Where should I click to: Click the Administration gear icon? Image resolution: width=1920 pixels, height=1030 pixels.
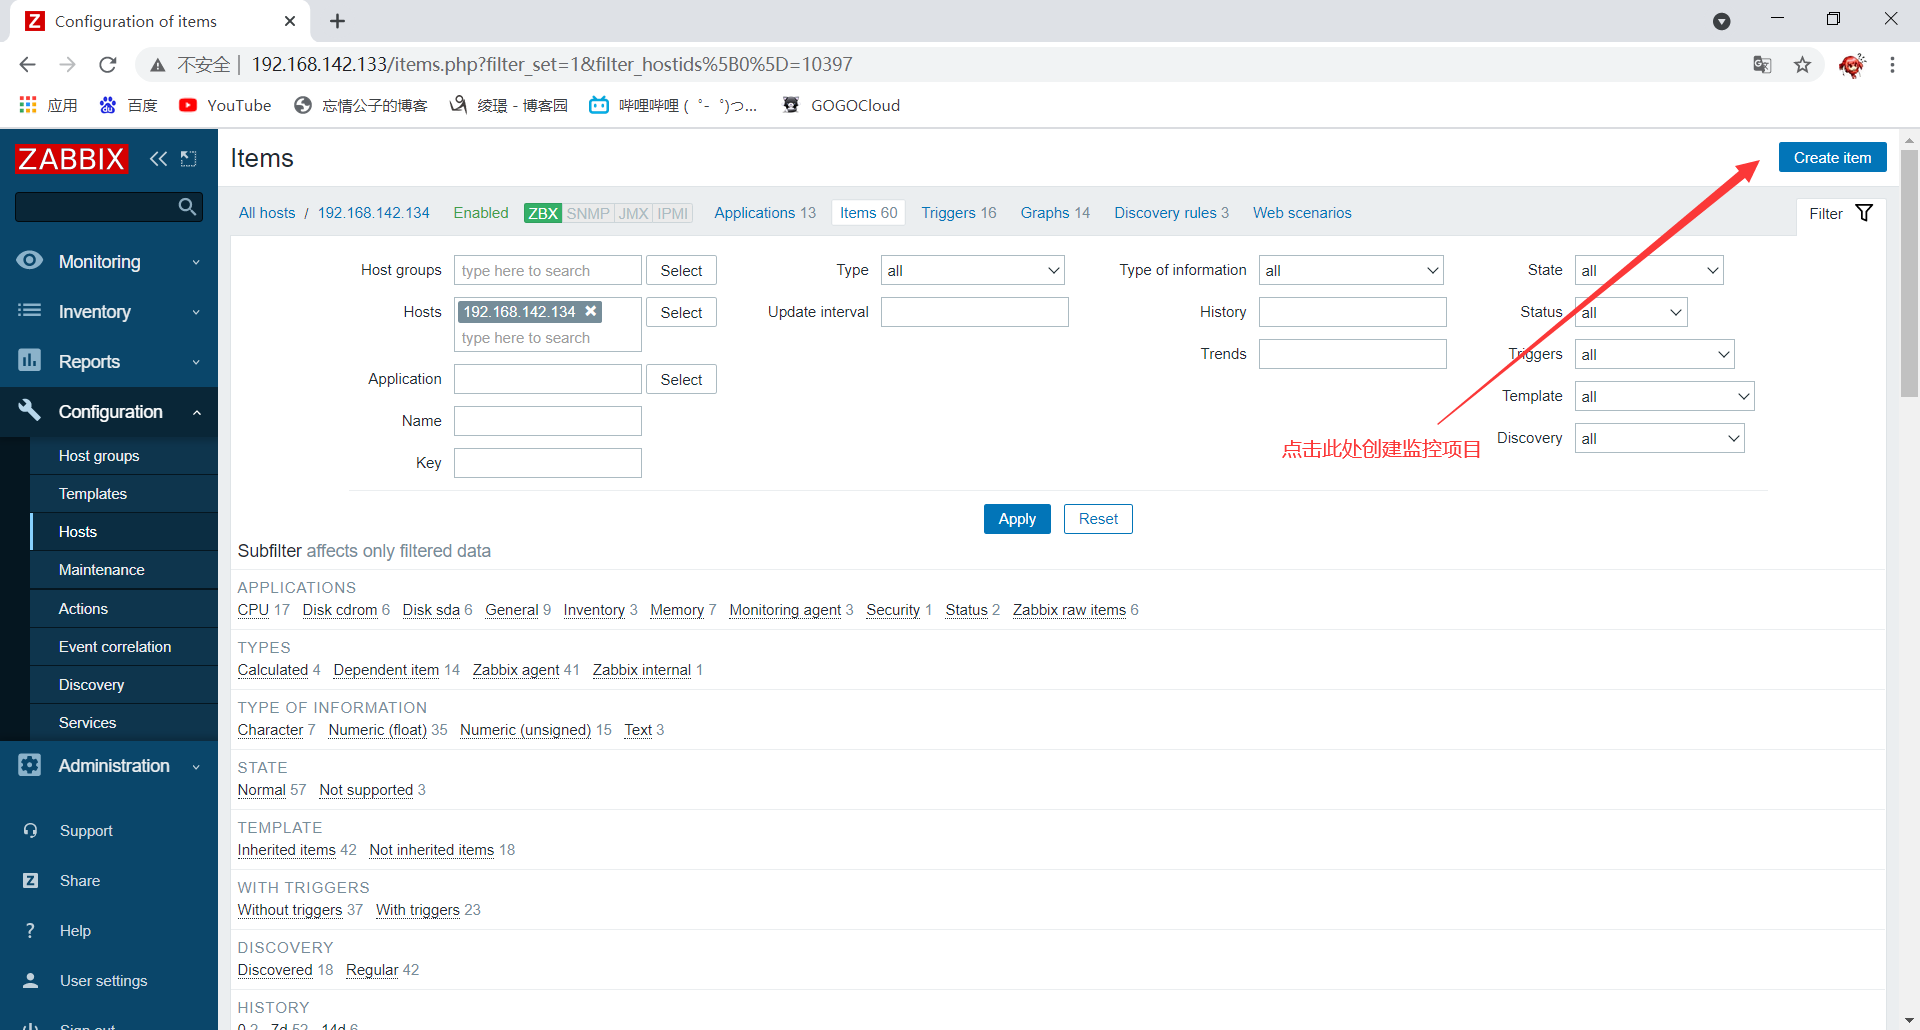point(30,765)
